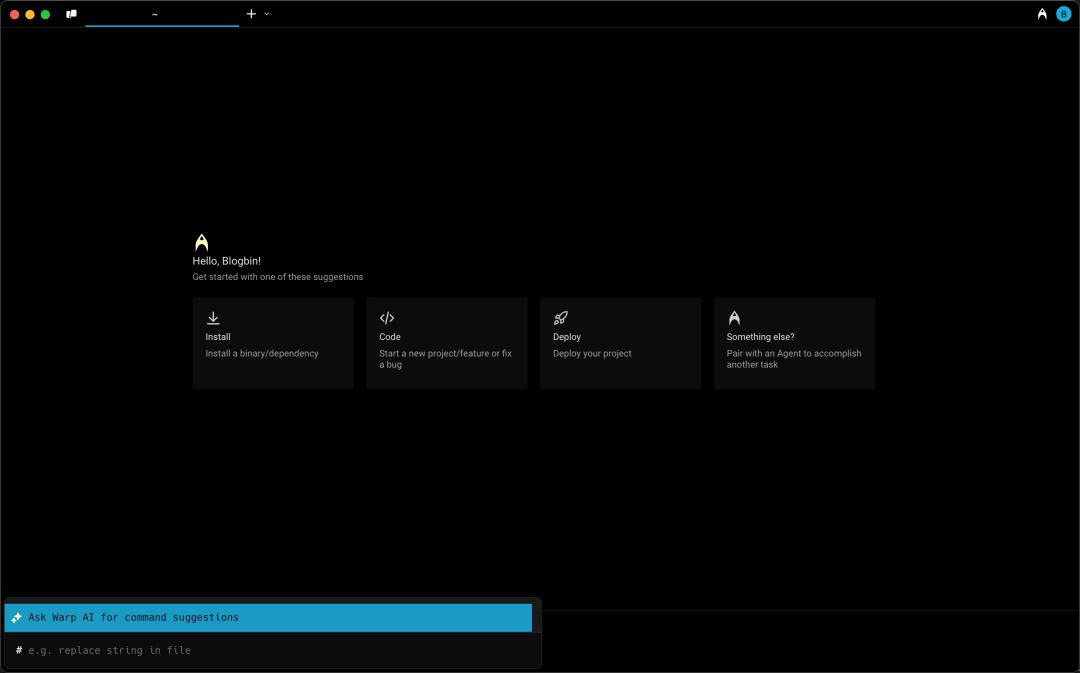This screenshot has width=1080, height=673.
Task: Focus the "e.g. replace string in file" input
Action: (x=272, y=650)
